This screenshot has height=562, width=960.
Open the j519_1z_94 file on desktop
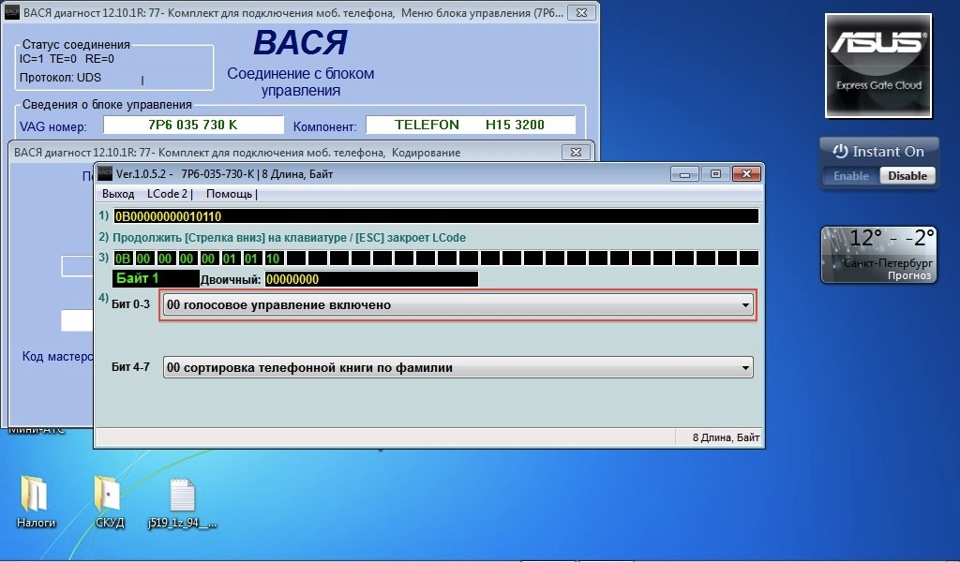(182, 503)
